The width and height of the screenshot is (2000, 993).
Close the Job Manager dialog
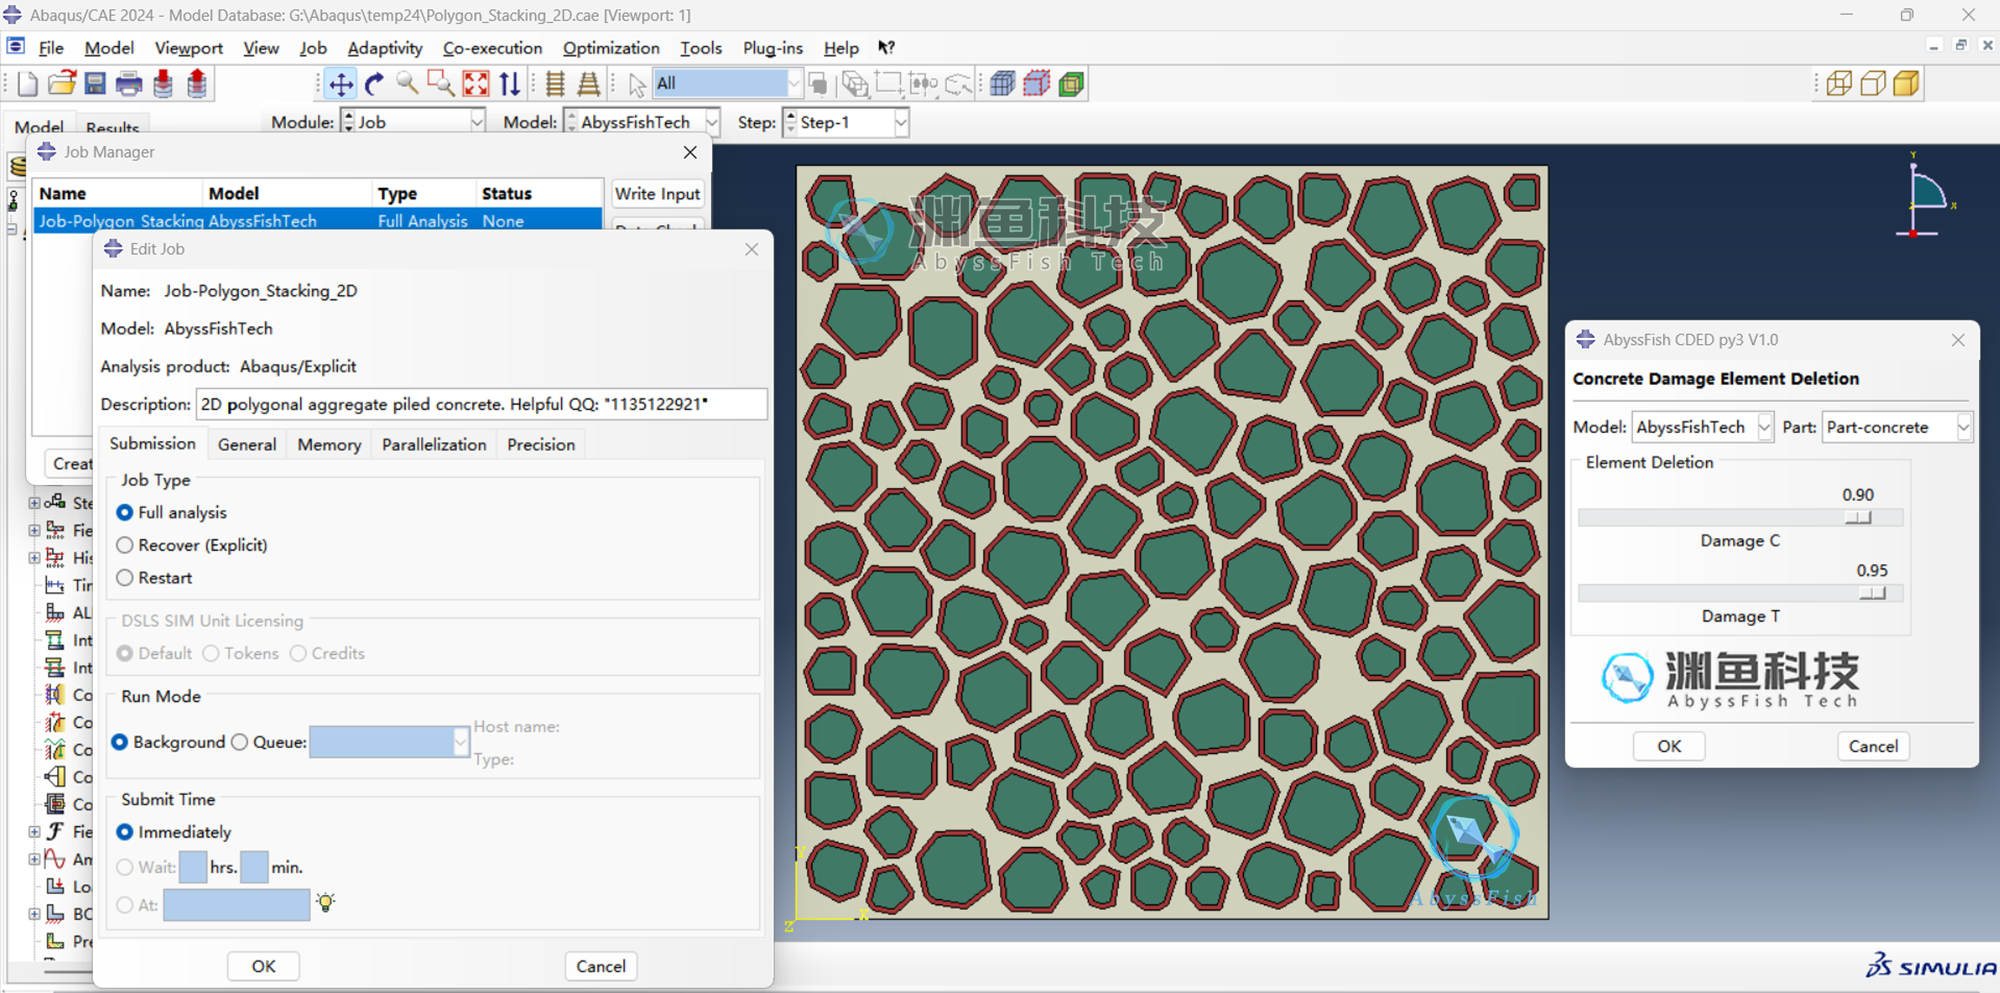point(690,152)
